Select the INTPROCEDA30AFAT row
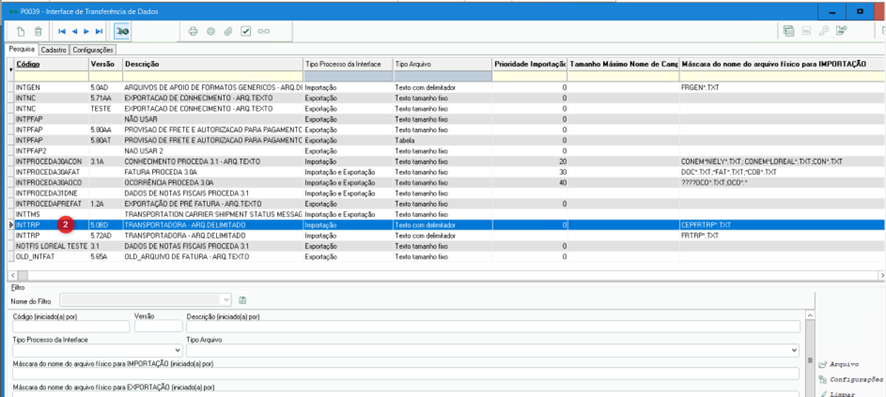Image resolution: width=886 pixels, height=397 pixels. click(x=446, y=172)
